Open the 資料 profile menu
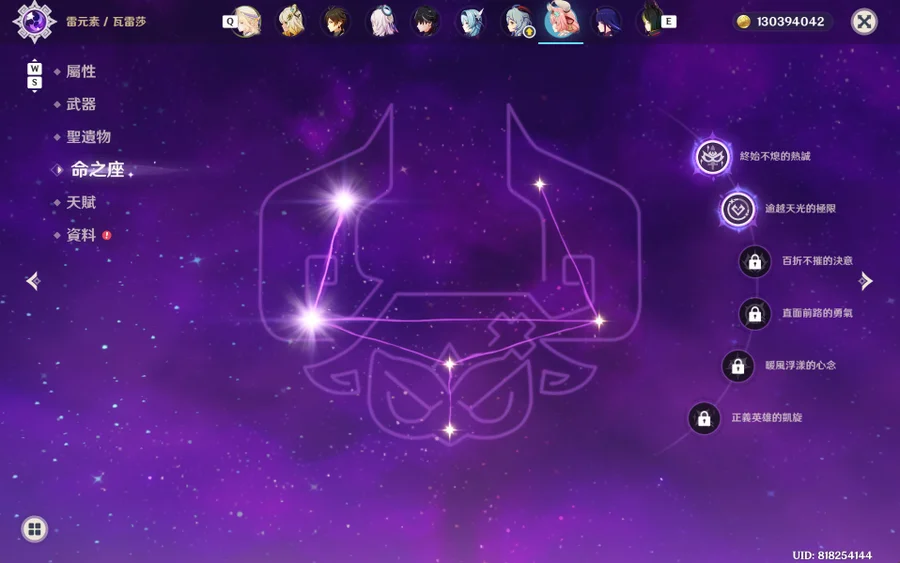This screenshot has height=563, width=900. click(81, 235)
